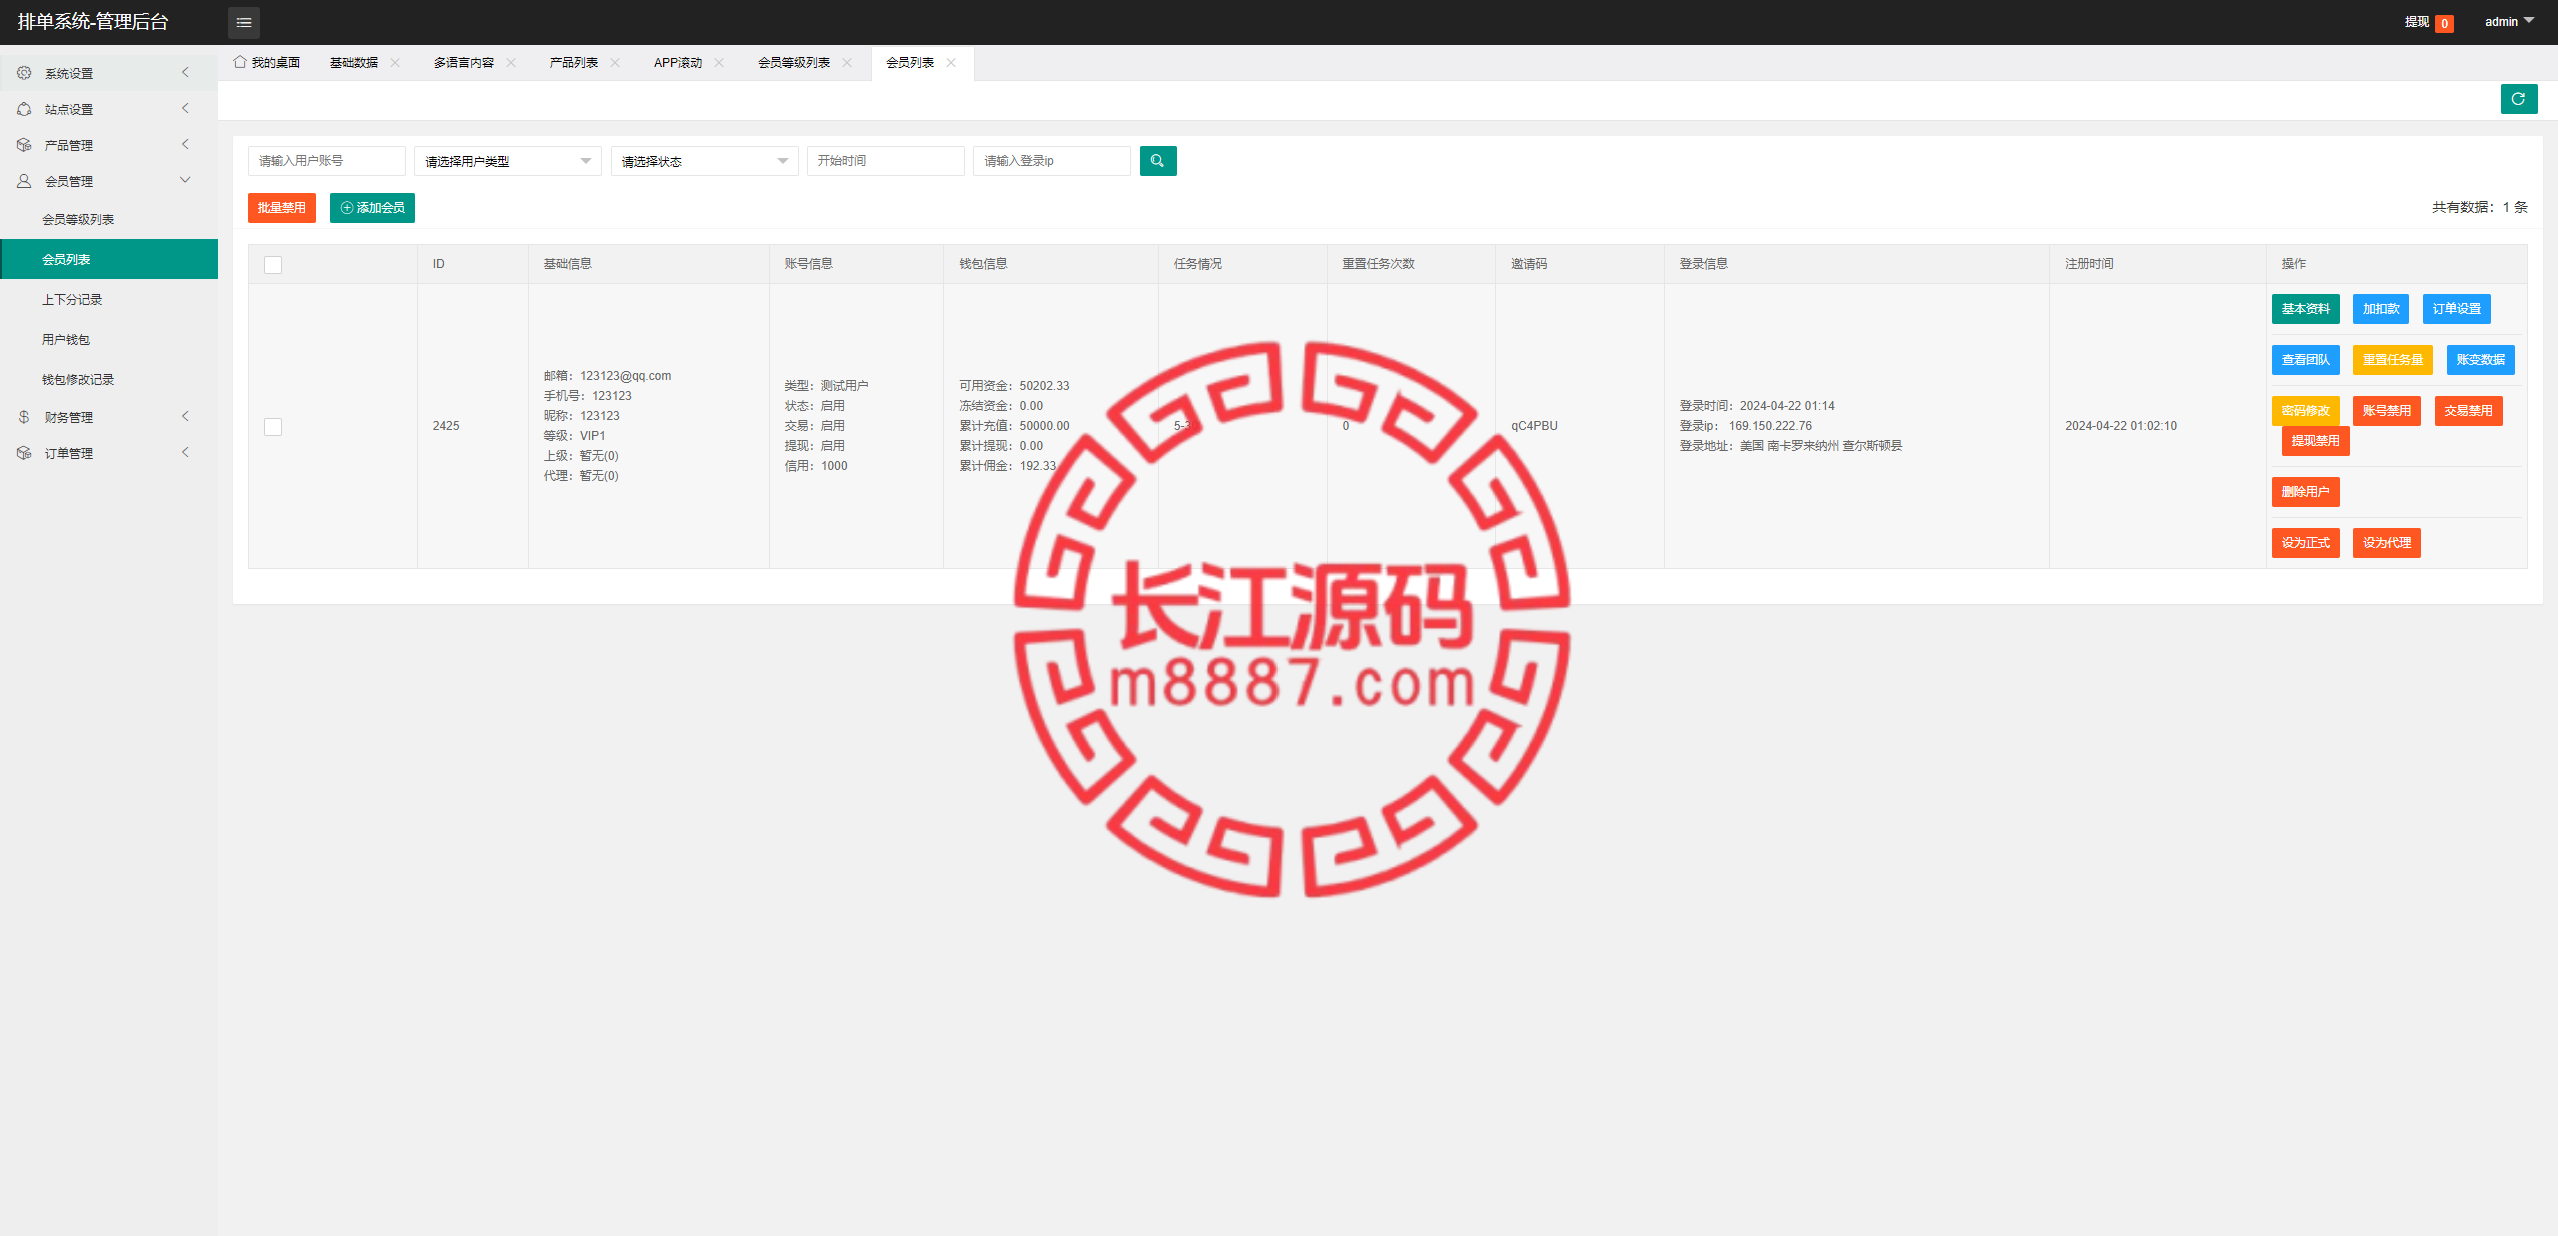
Task: Open 会员等级列表 in the sidebar
Action: point(109,219)
